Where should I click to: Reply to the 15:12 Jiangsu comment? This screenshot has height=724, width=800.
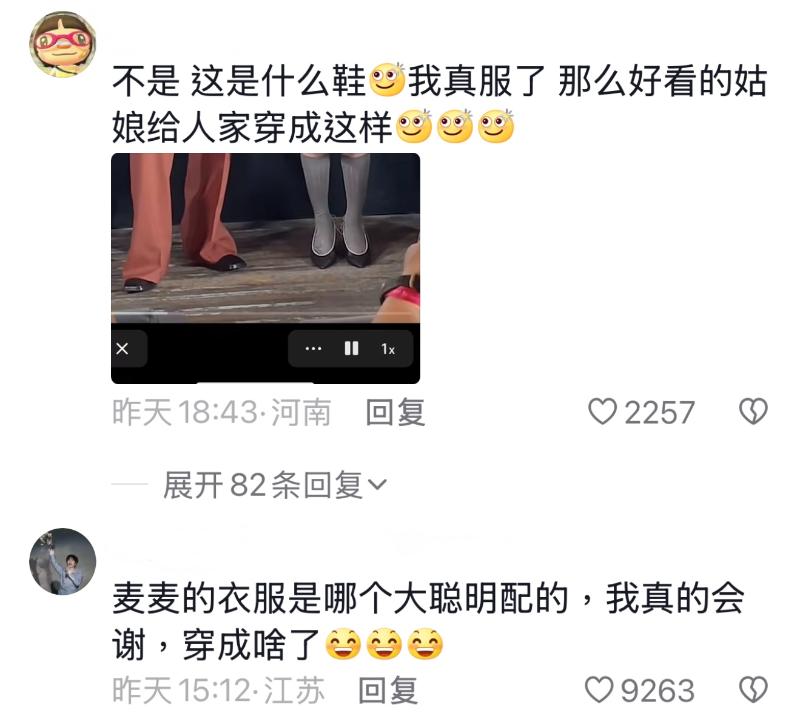pyautogui.click(x=388, y=690)
